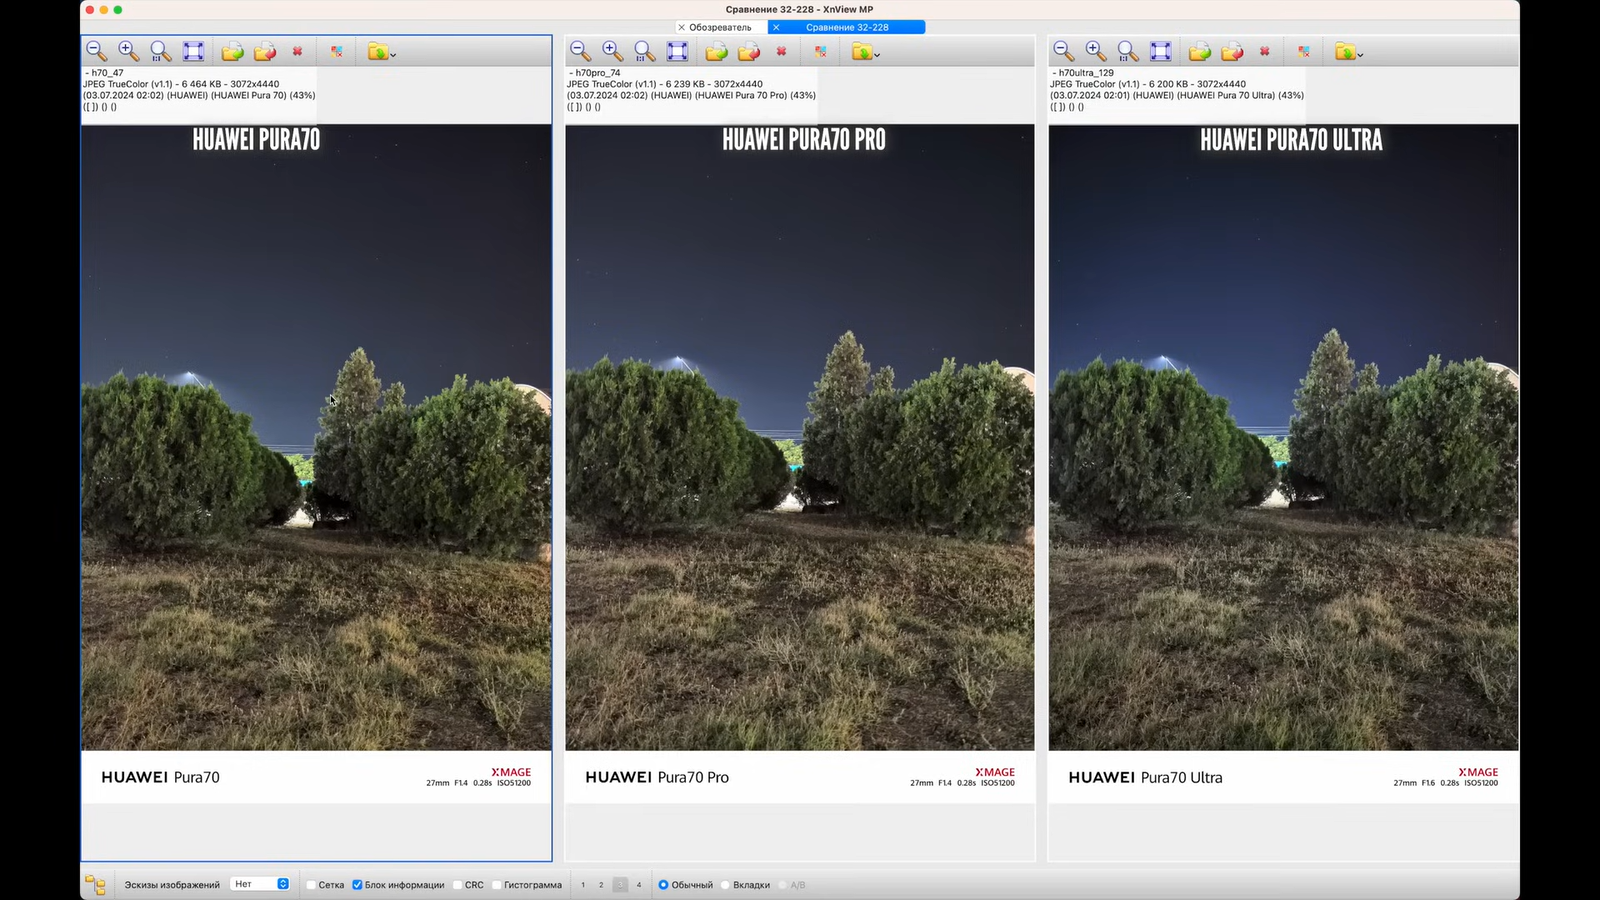Uncheck the Блок информации checkbox
This screenshot has width=1600, height=900.
pyautogui.click(x=357, y=885)
